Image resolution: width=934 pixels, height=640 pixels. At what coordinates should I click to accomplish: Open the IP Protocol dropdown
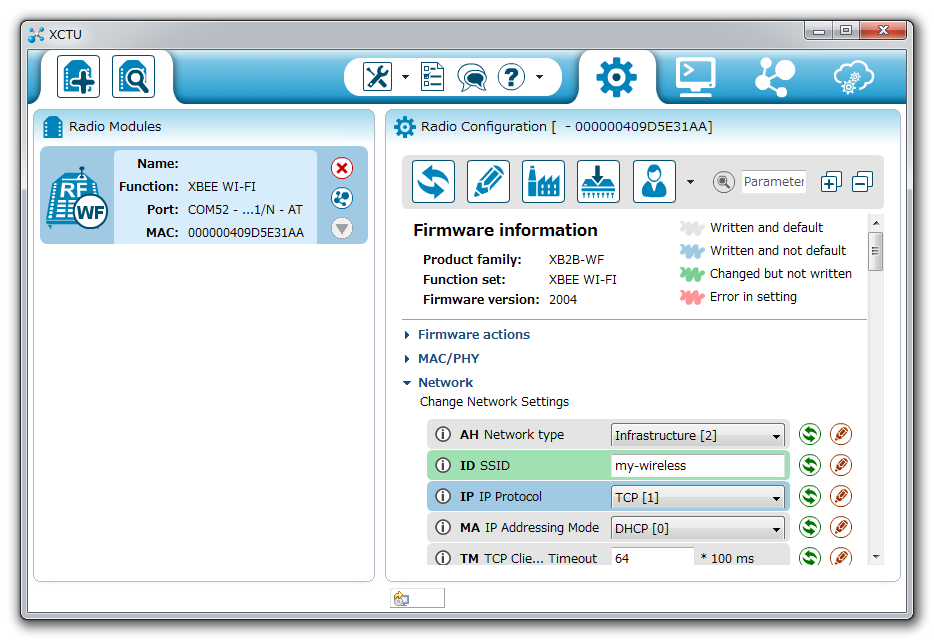pyautogui.click(x=698, y=497)
